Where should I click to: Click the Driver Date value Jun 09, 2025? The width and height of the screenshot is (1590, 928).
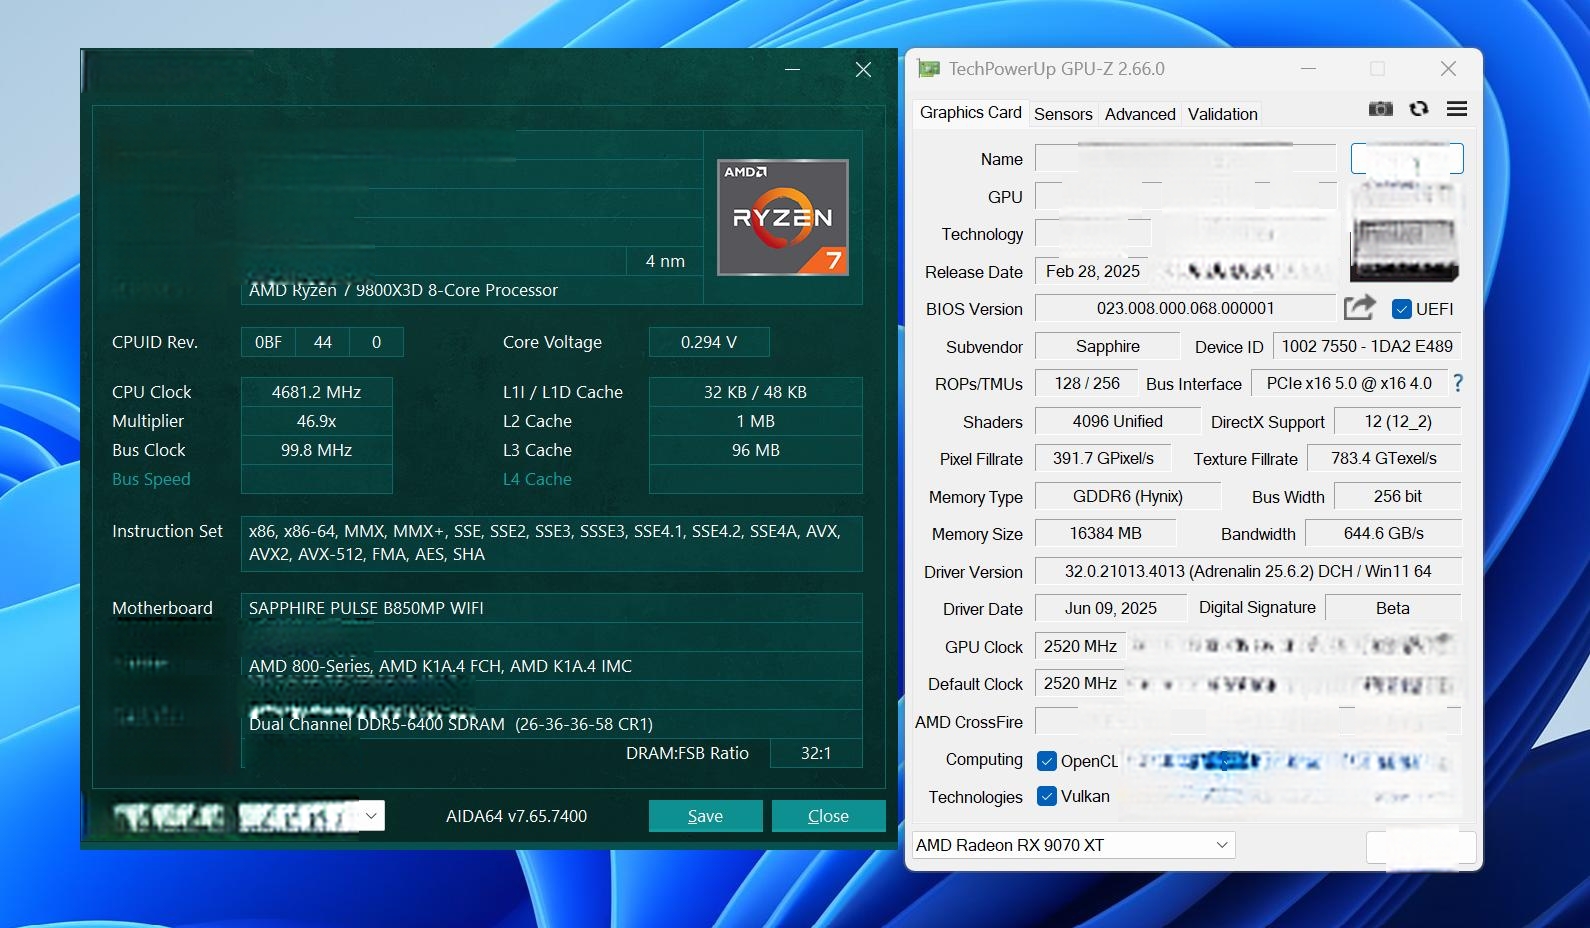click(1111, 608)
